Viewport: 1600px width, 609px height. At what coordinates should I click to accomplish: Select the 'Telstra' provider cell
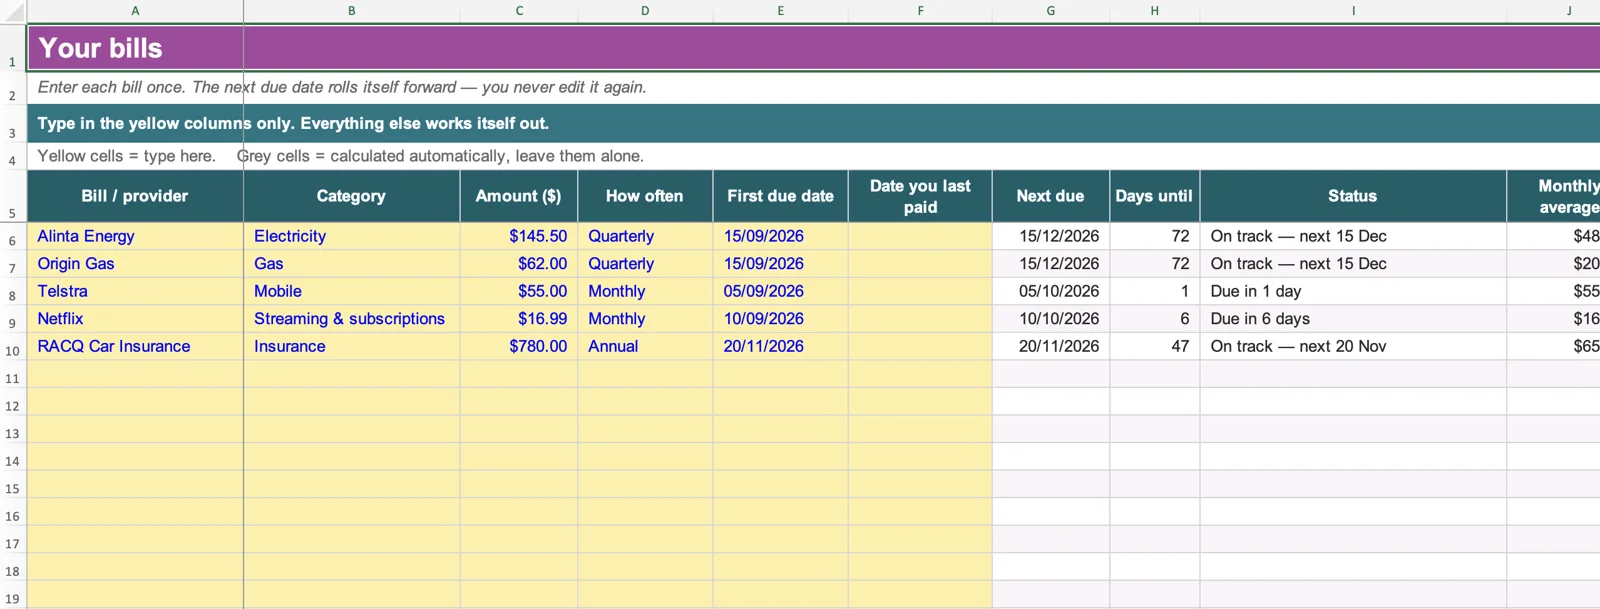pos(135,291)
